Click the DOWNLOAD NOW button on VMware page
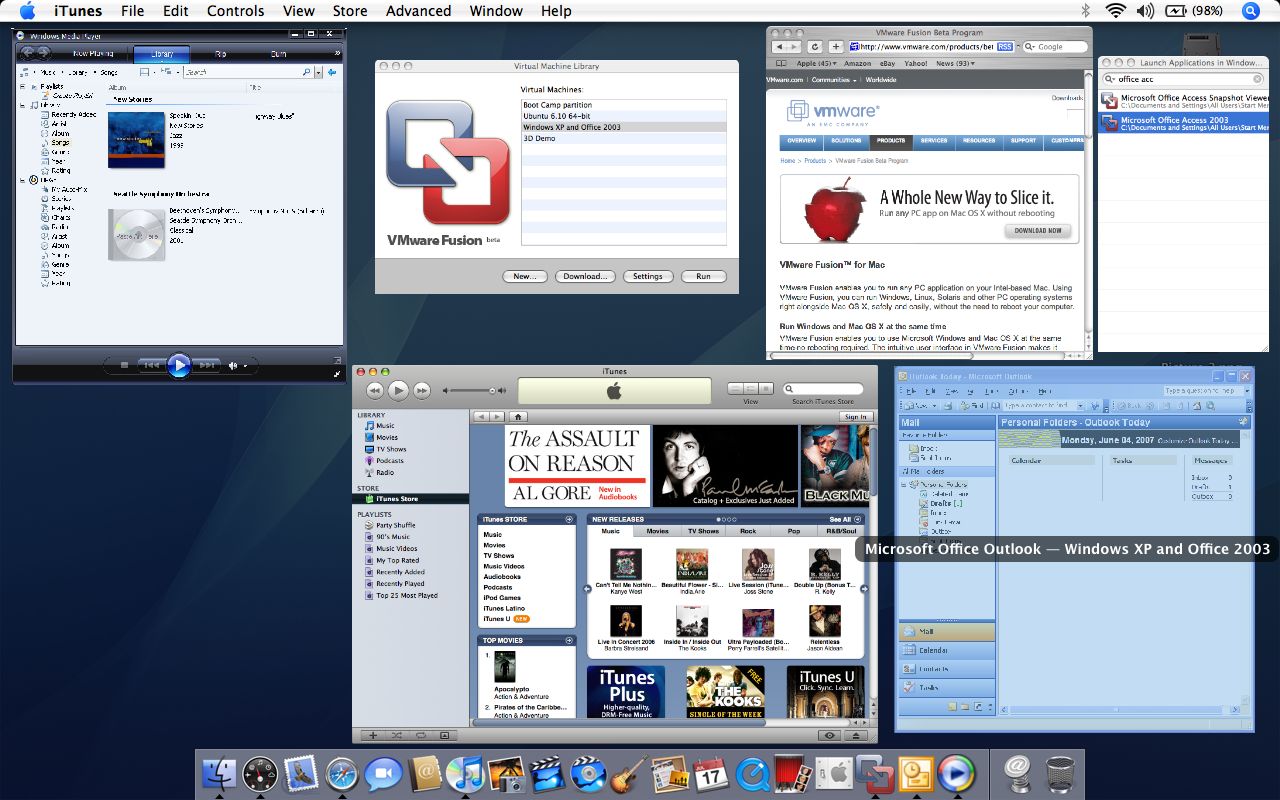 pyautogui.click(x=1038, y=230)
